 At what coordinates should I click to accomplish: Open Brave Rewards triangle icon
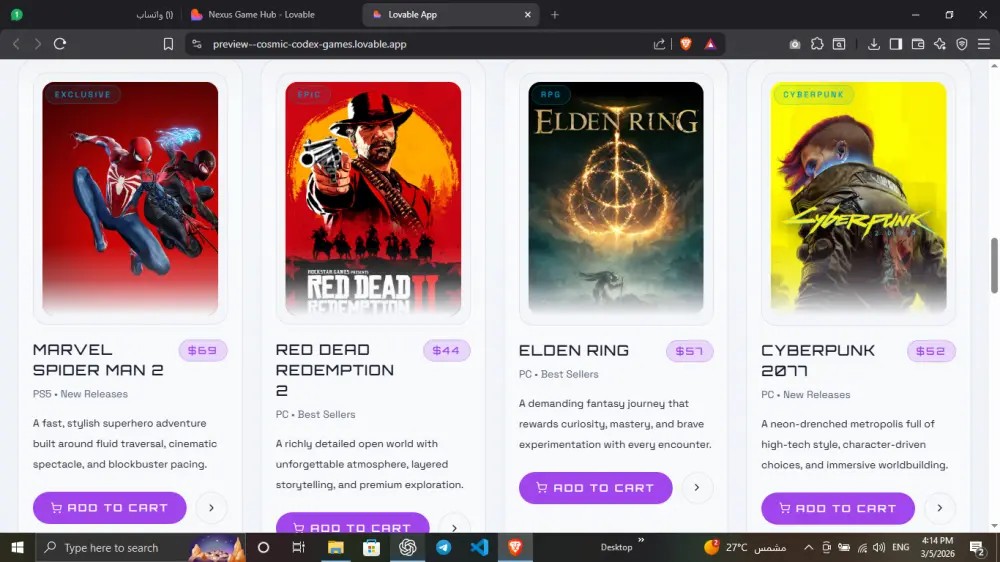tap(710, 44)
